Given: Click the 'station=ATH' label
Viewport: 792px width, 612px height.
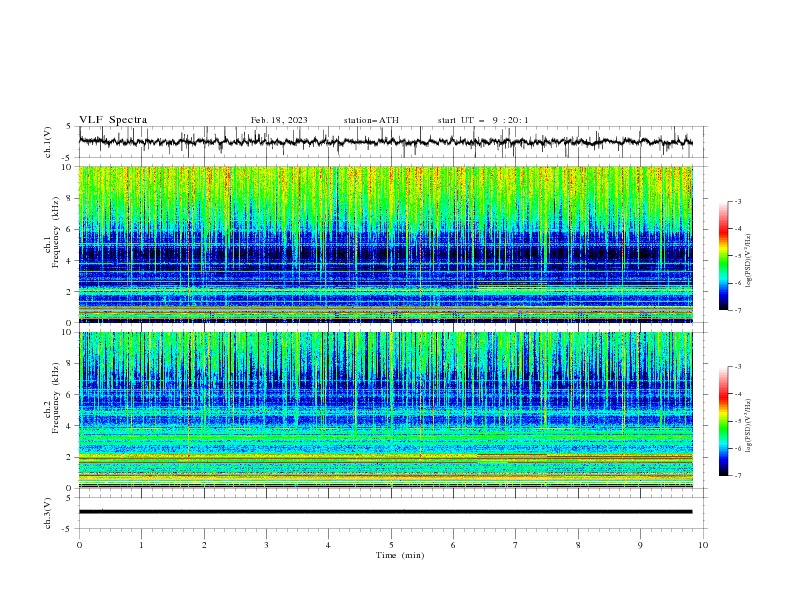Looking at the screenshot, I should (371, 120).
